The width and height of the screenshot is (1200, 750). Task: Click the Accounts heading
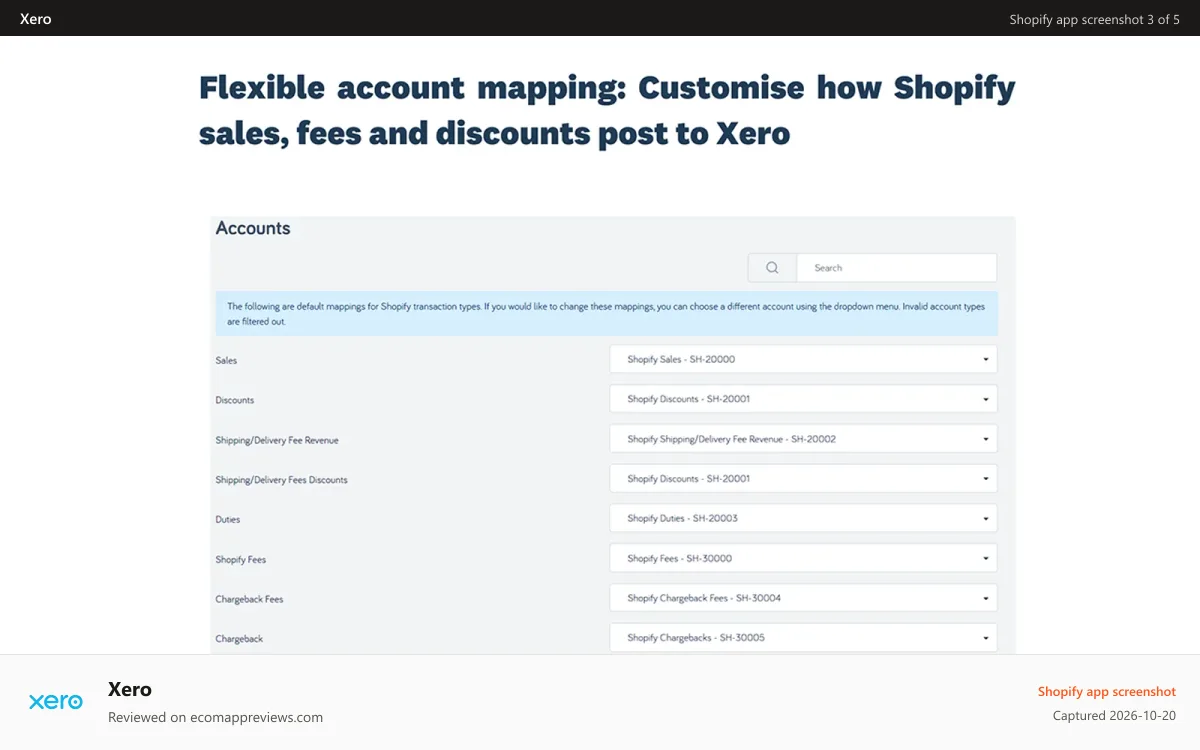pyautogui.click(x=253, y=228)
